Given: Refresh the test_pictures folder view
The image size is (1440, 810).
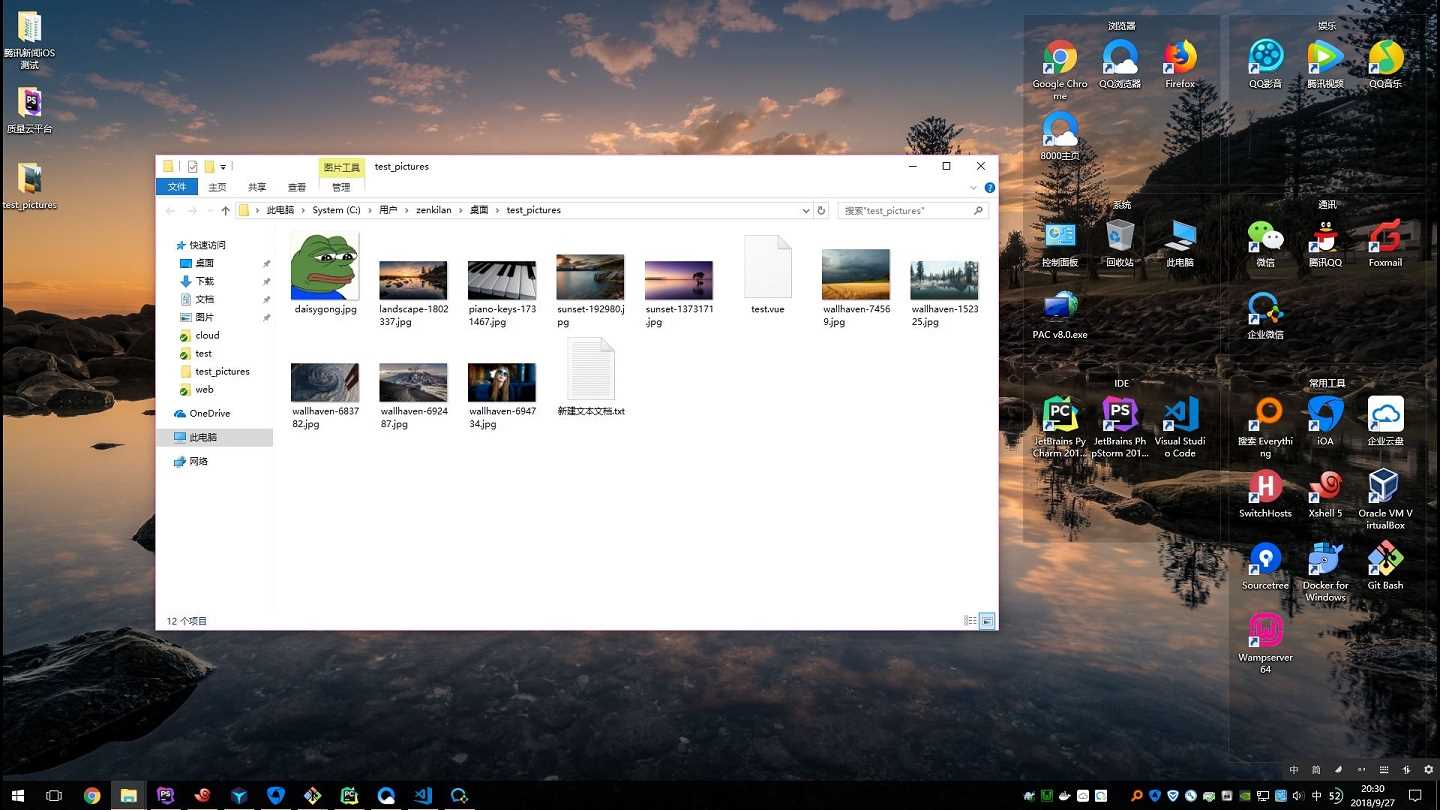Looking at the screenshot, I should 821,210.
